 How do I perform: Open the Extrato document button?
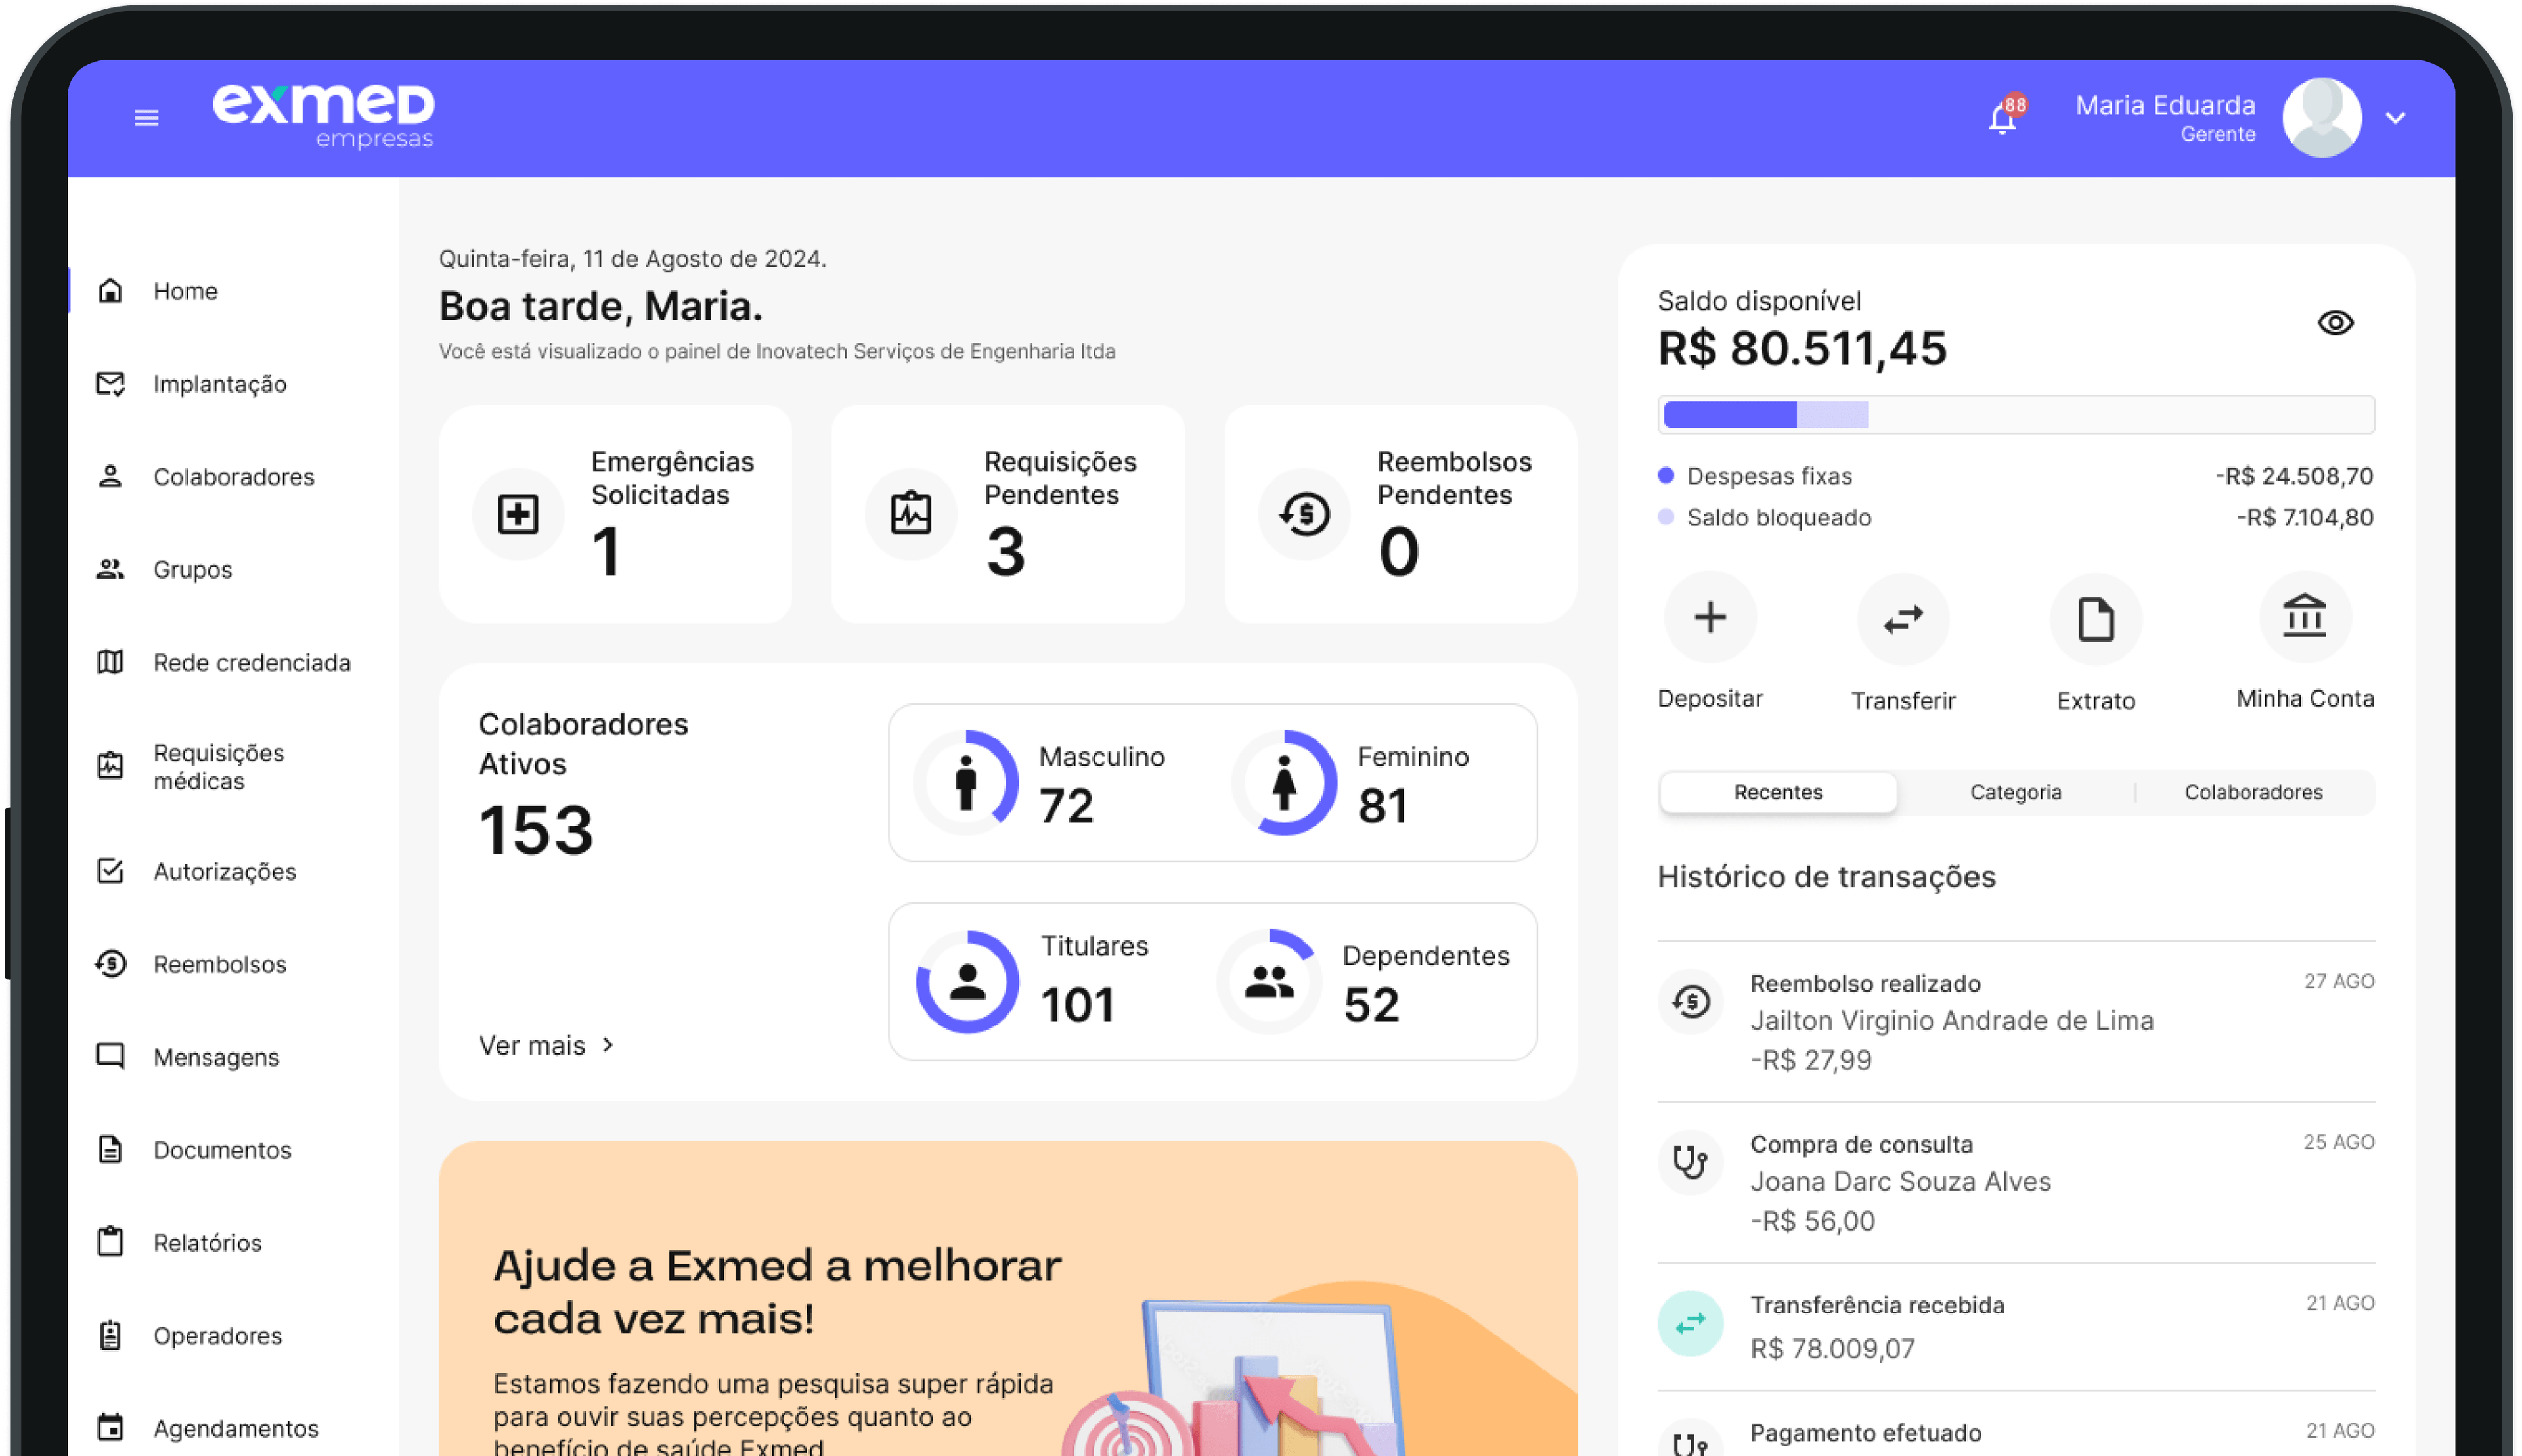pos(2096,619)
